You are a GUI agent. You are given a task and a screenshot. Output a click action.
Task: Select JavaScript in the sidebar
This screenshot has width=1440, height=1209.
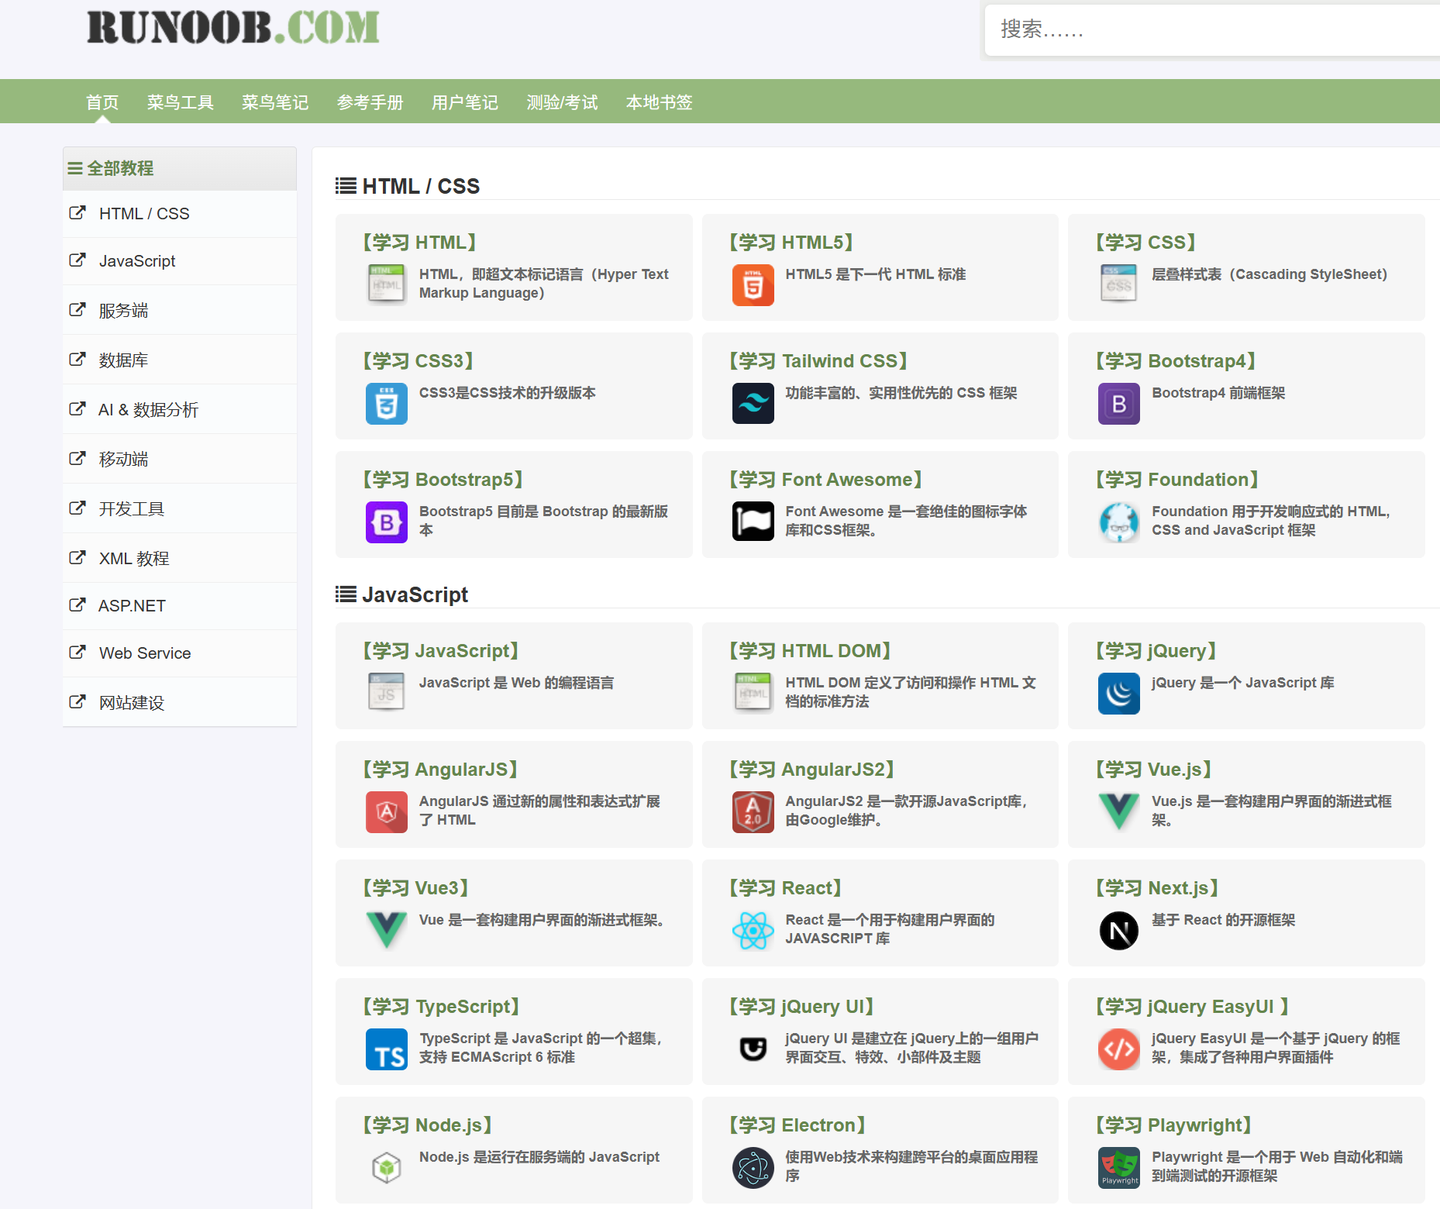[180, 261]
